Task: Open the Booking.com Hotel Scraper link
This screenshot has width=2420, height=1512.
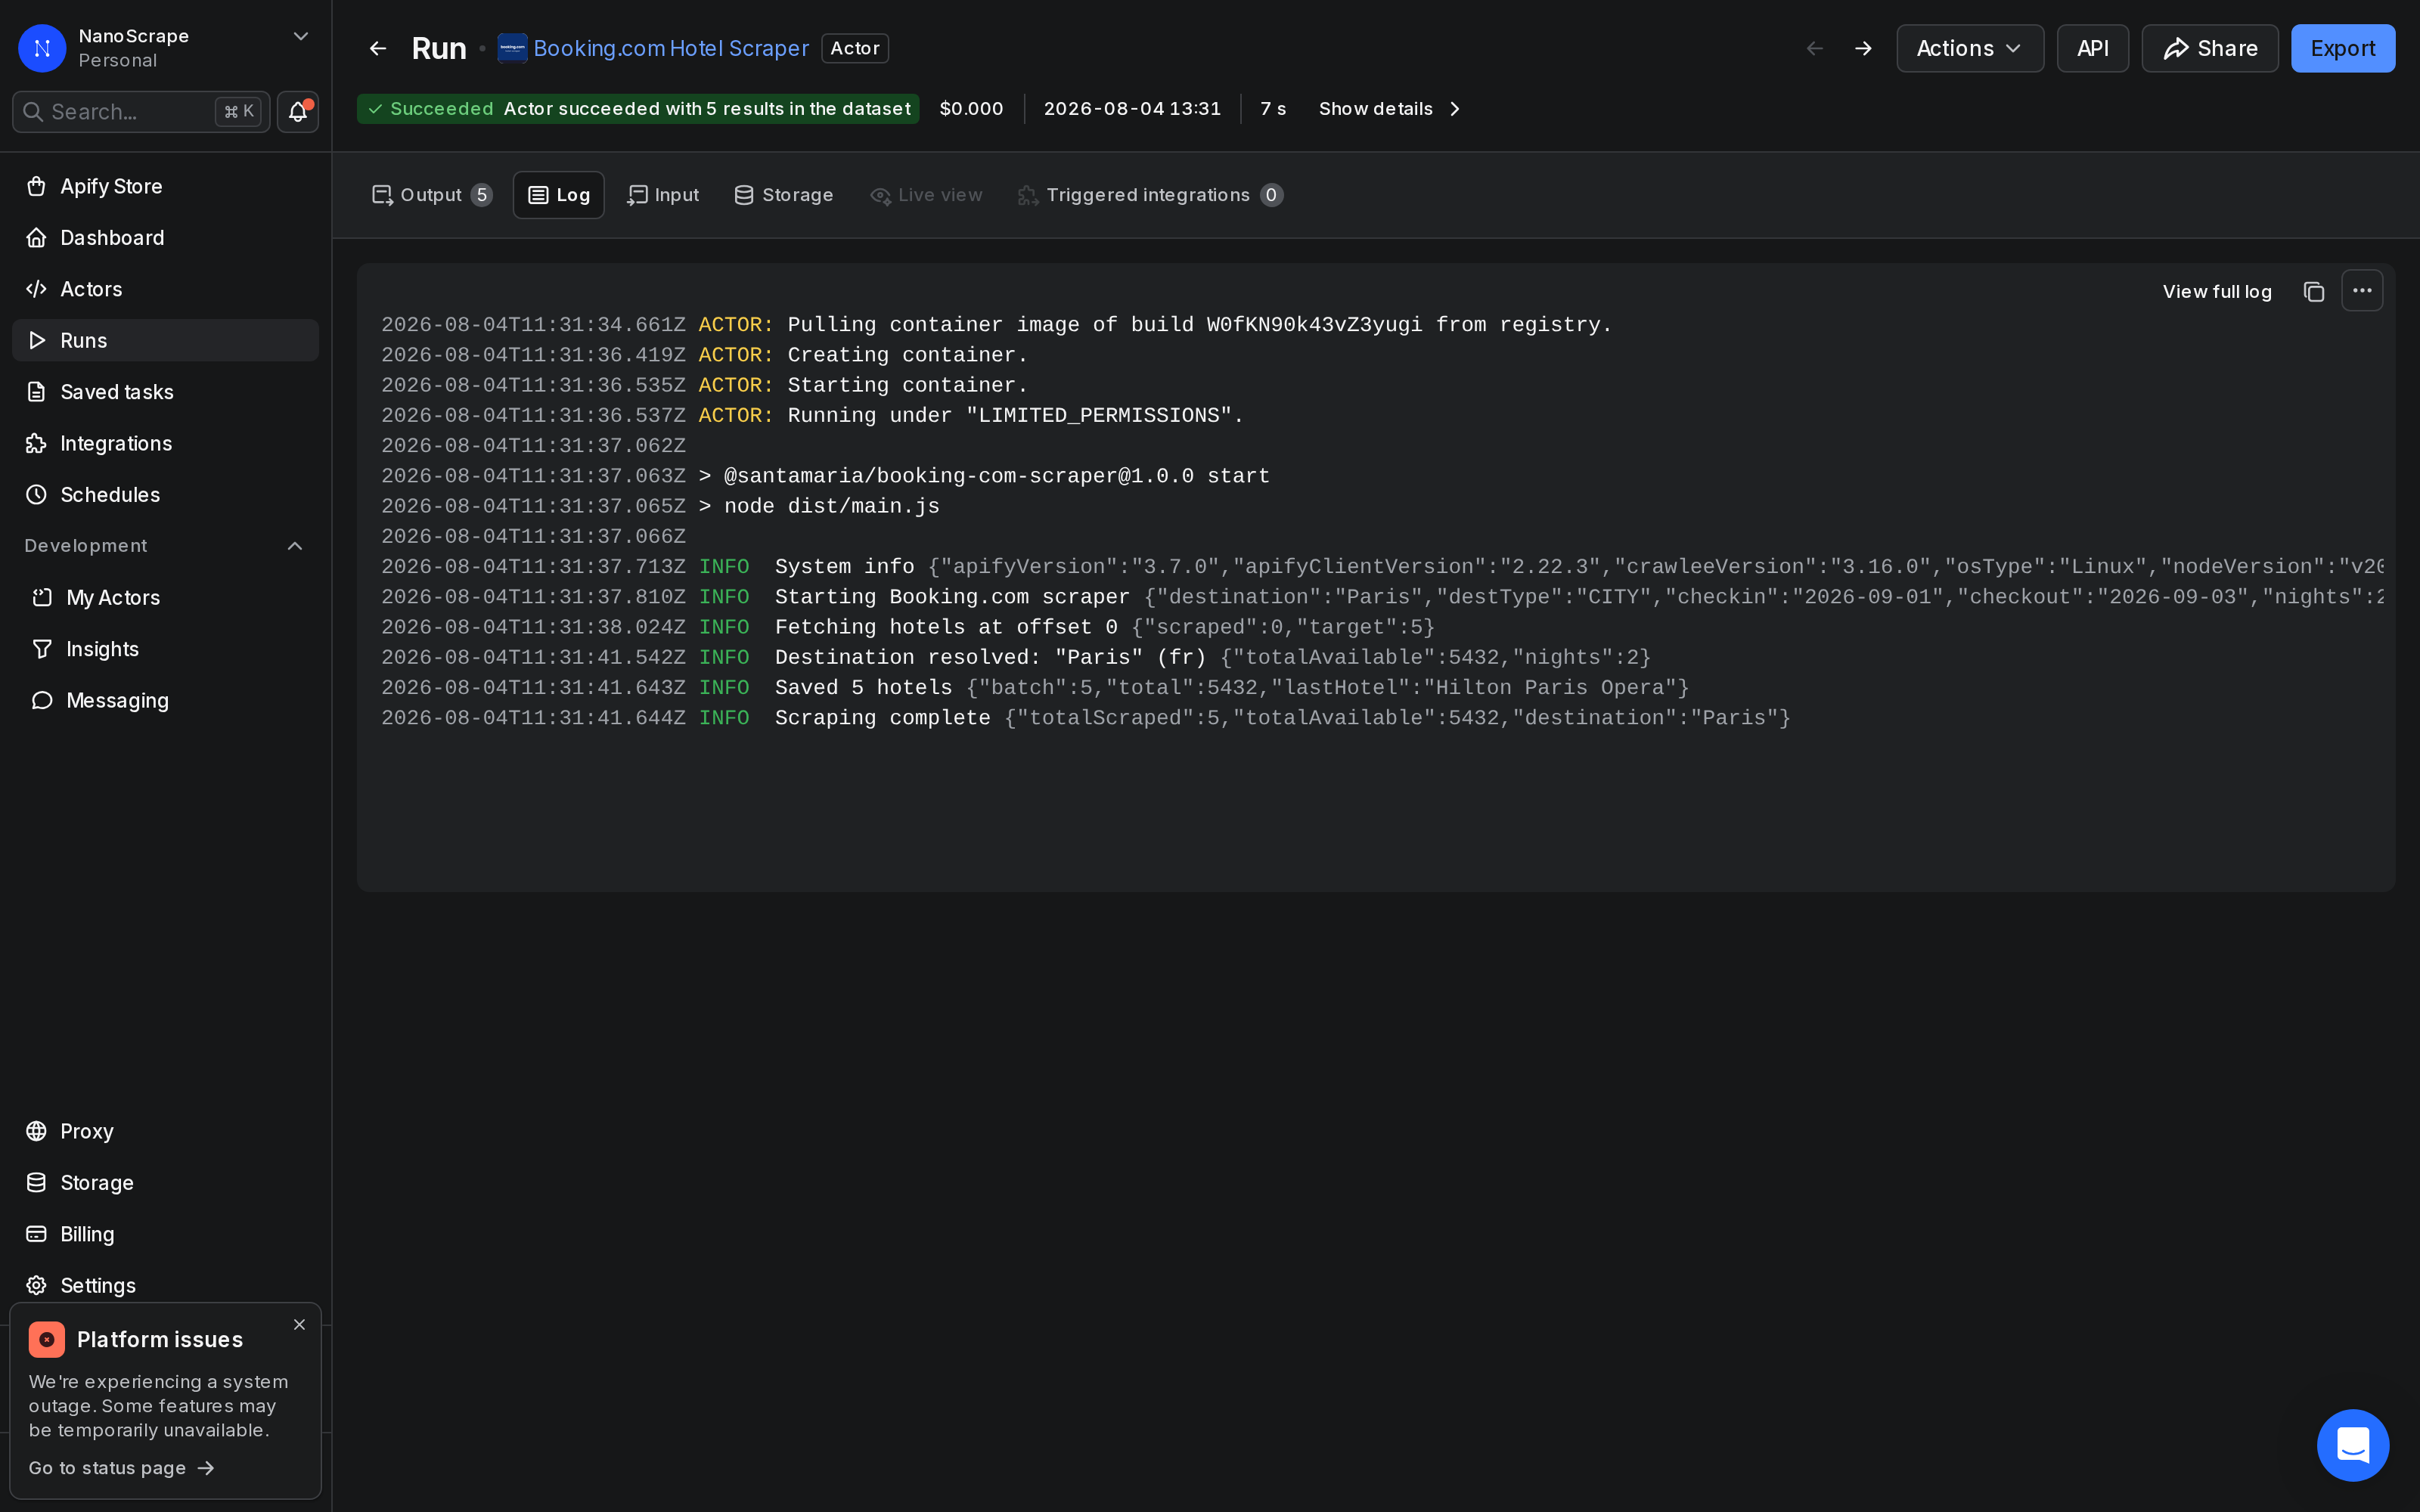Action: (670, 48)
